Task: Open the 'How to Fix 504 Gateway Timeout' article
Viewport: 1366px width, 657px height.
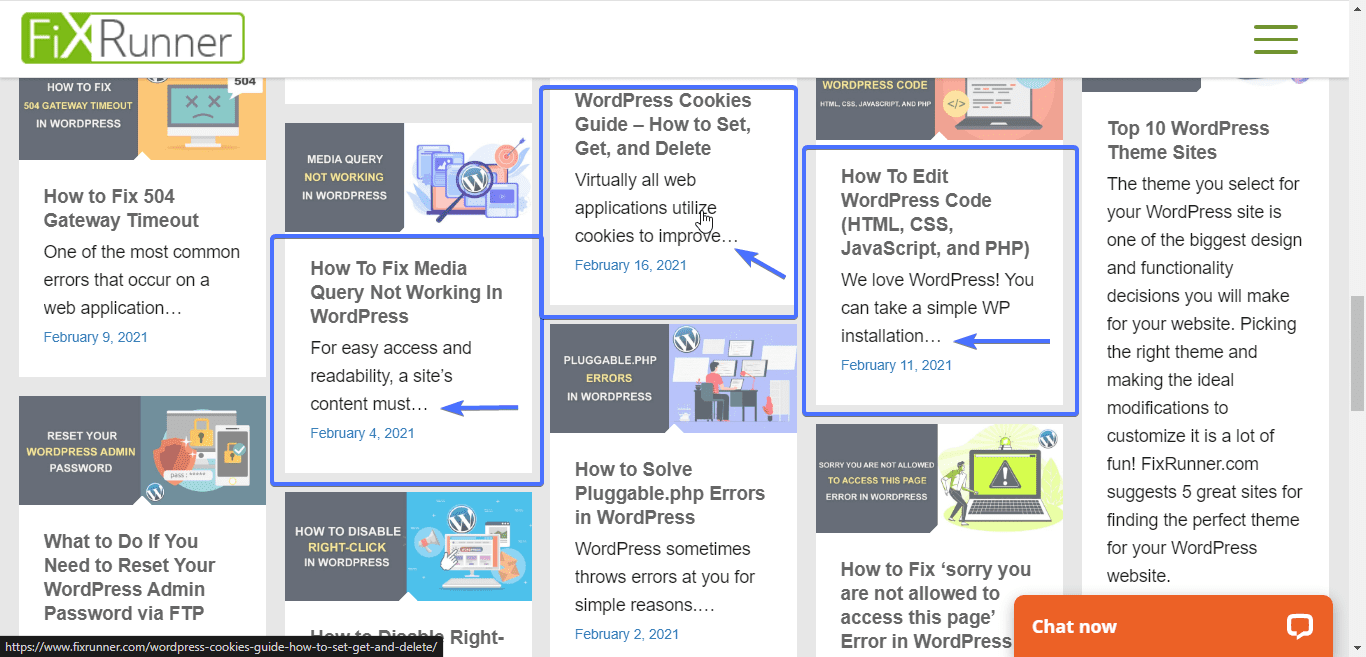Action: click(x=121, y=208)
